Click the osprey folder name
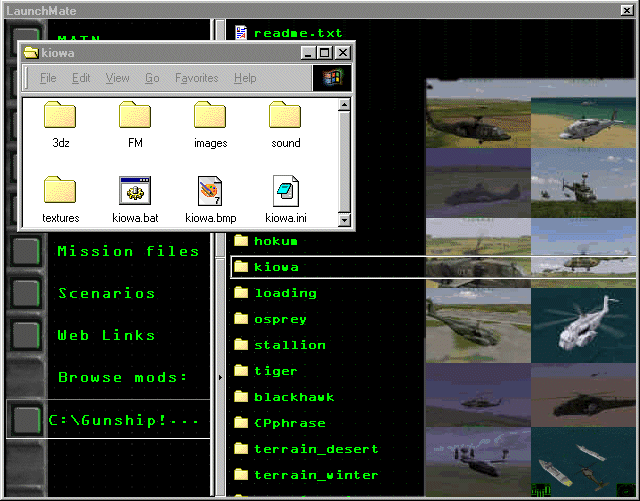Image resolution: width=640 pixels, height=501 pixels. [x=280, y=319]
